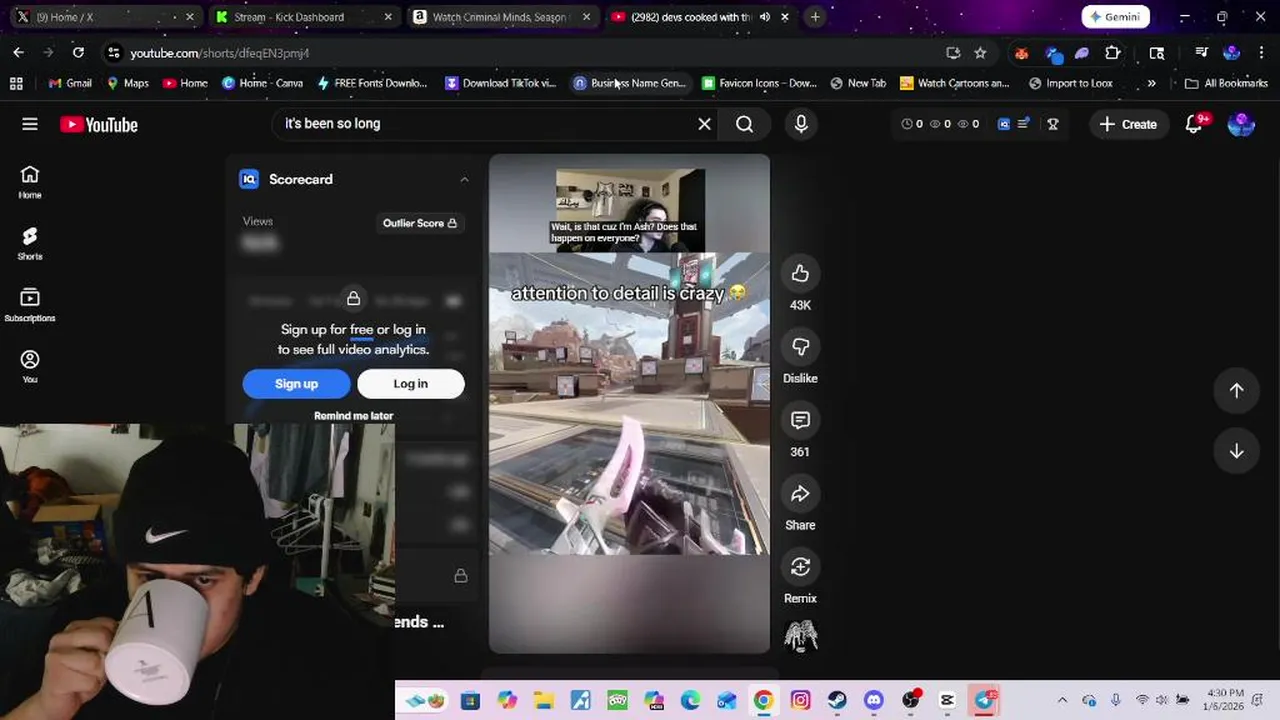1280x720 pixels.
Task: Open the Gmail bookmark
Action: point(70,83)
